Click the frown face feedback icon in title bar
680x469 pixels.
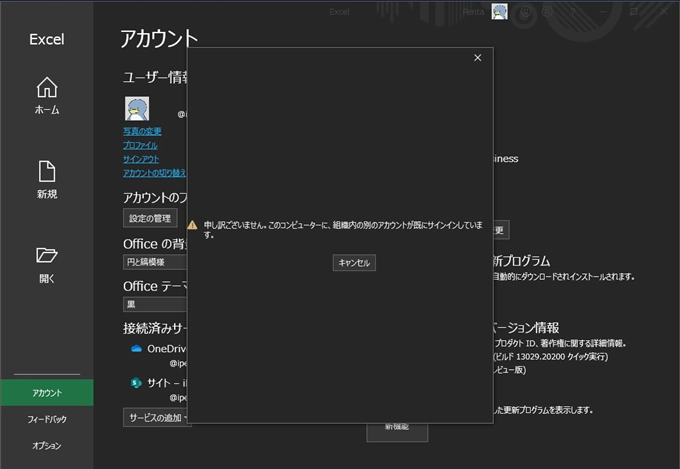[548, 12]
